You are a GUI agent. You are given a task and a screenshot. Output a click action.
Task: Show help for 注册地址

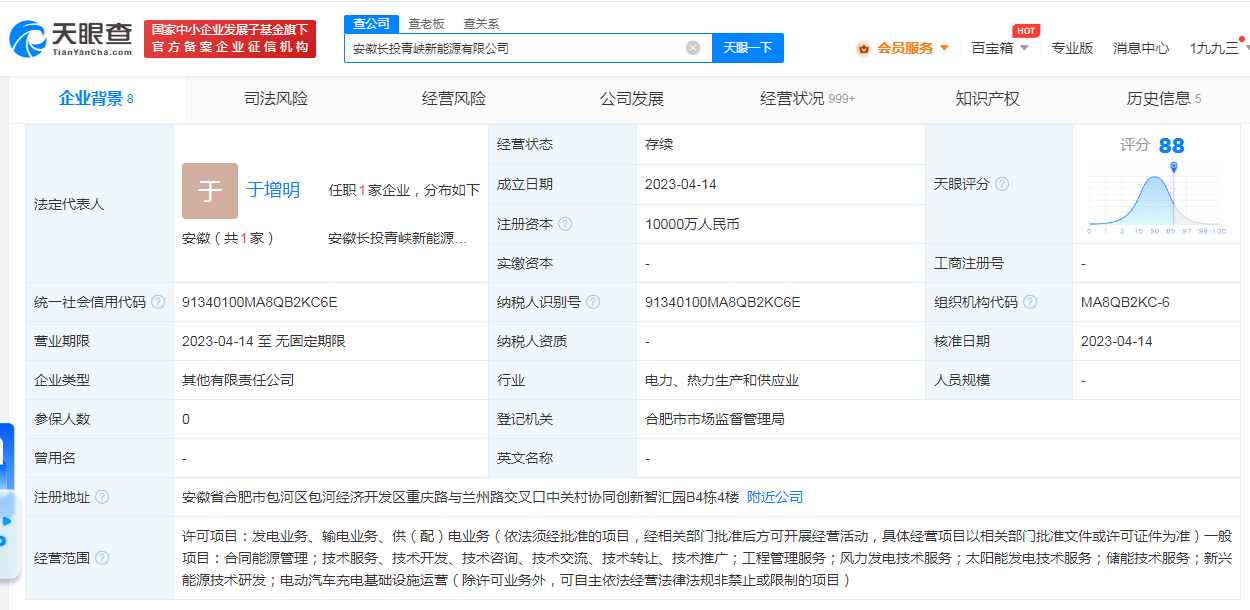point(102,497)
